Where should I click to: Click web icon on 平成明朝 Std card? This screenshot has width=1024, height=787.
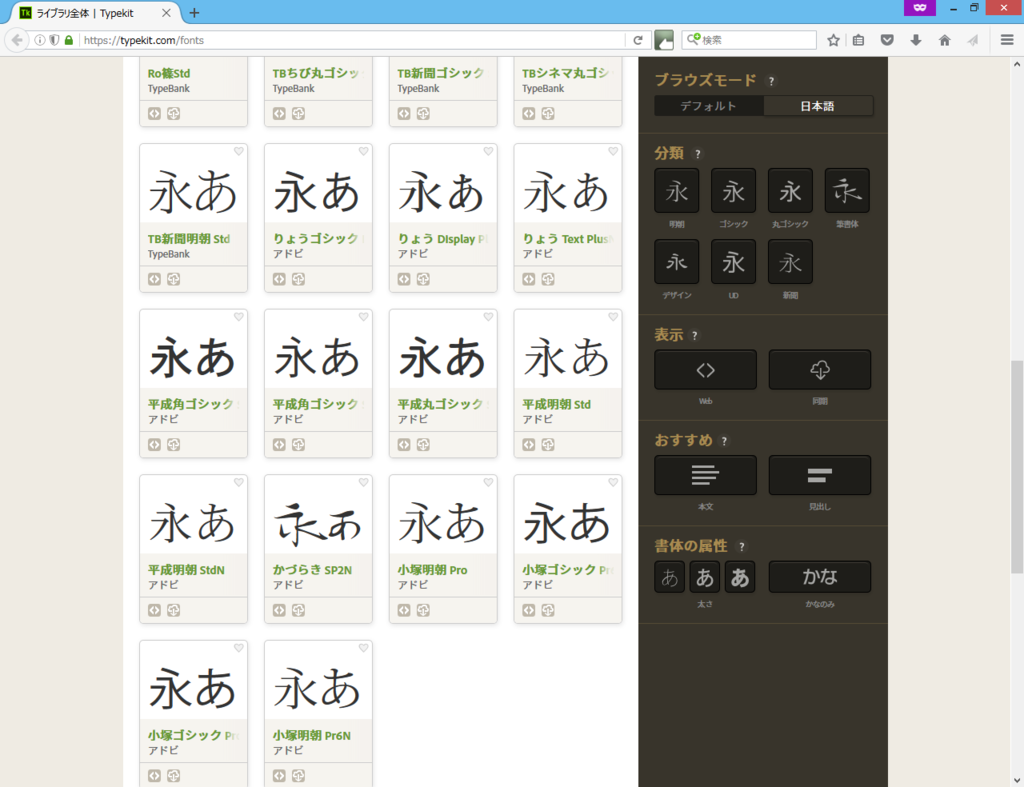(x=529, y=445)
